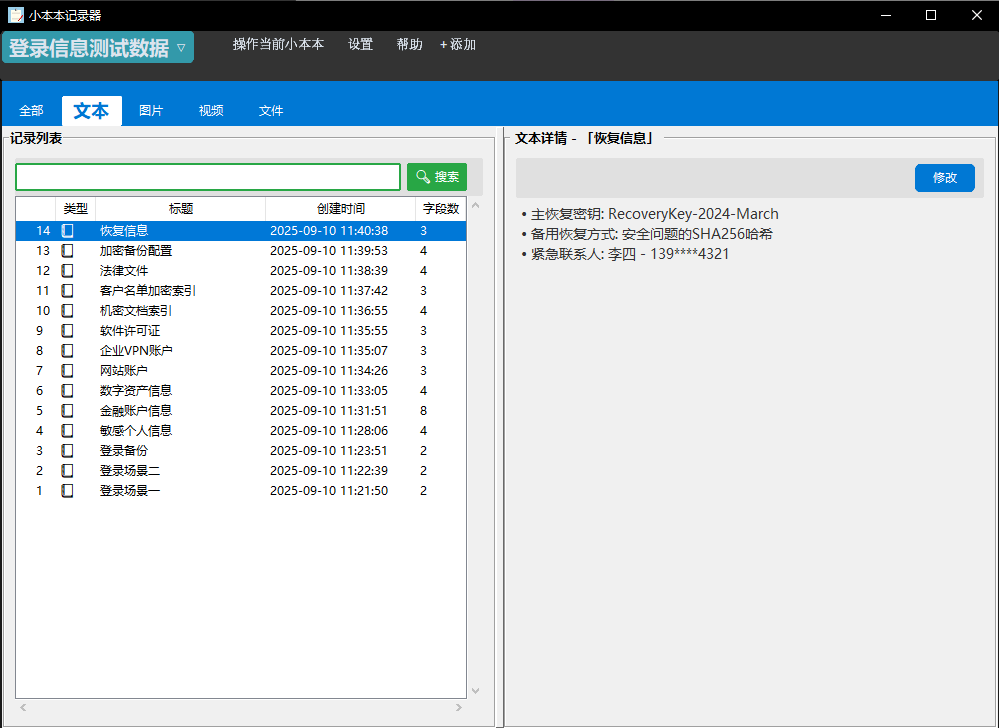
Task: Click the type icon beside 金融账户信息
Action: [68, 411]
